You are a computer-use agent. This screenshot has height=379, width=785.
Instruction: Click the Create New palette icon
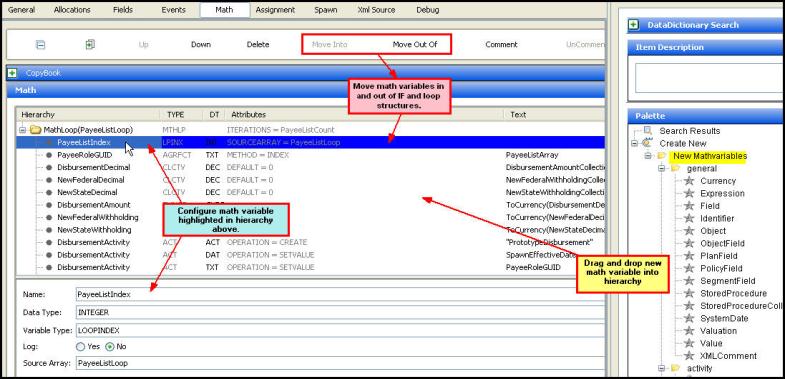(648, 143)
